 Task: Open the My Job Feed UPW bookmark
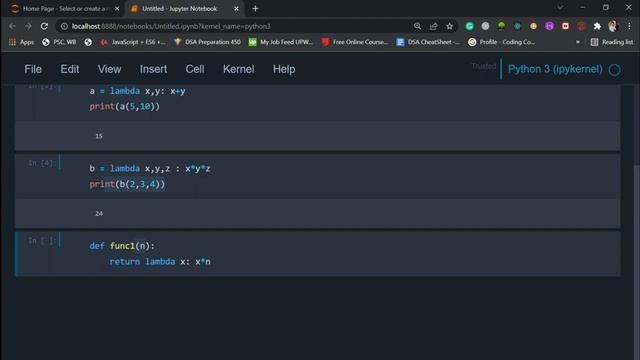[x=281, y=42]
